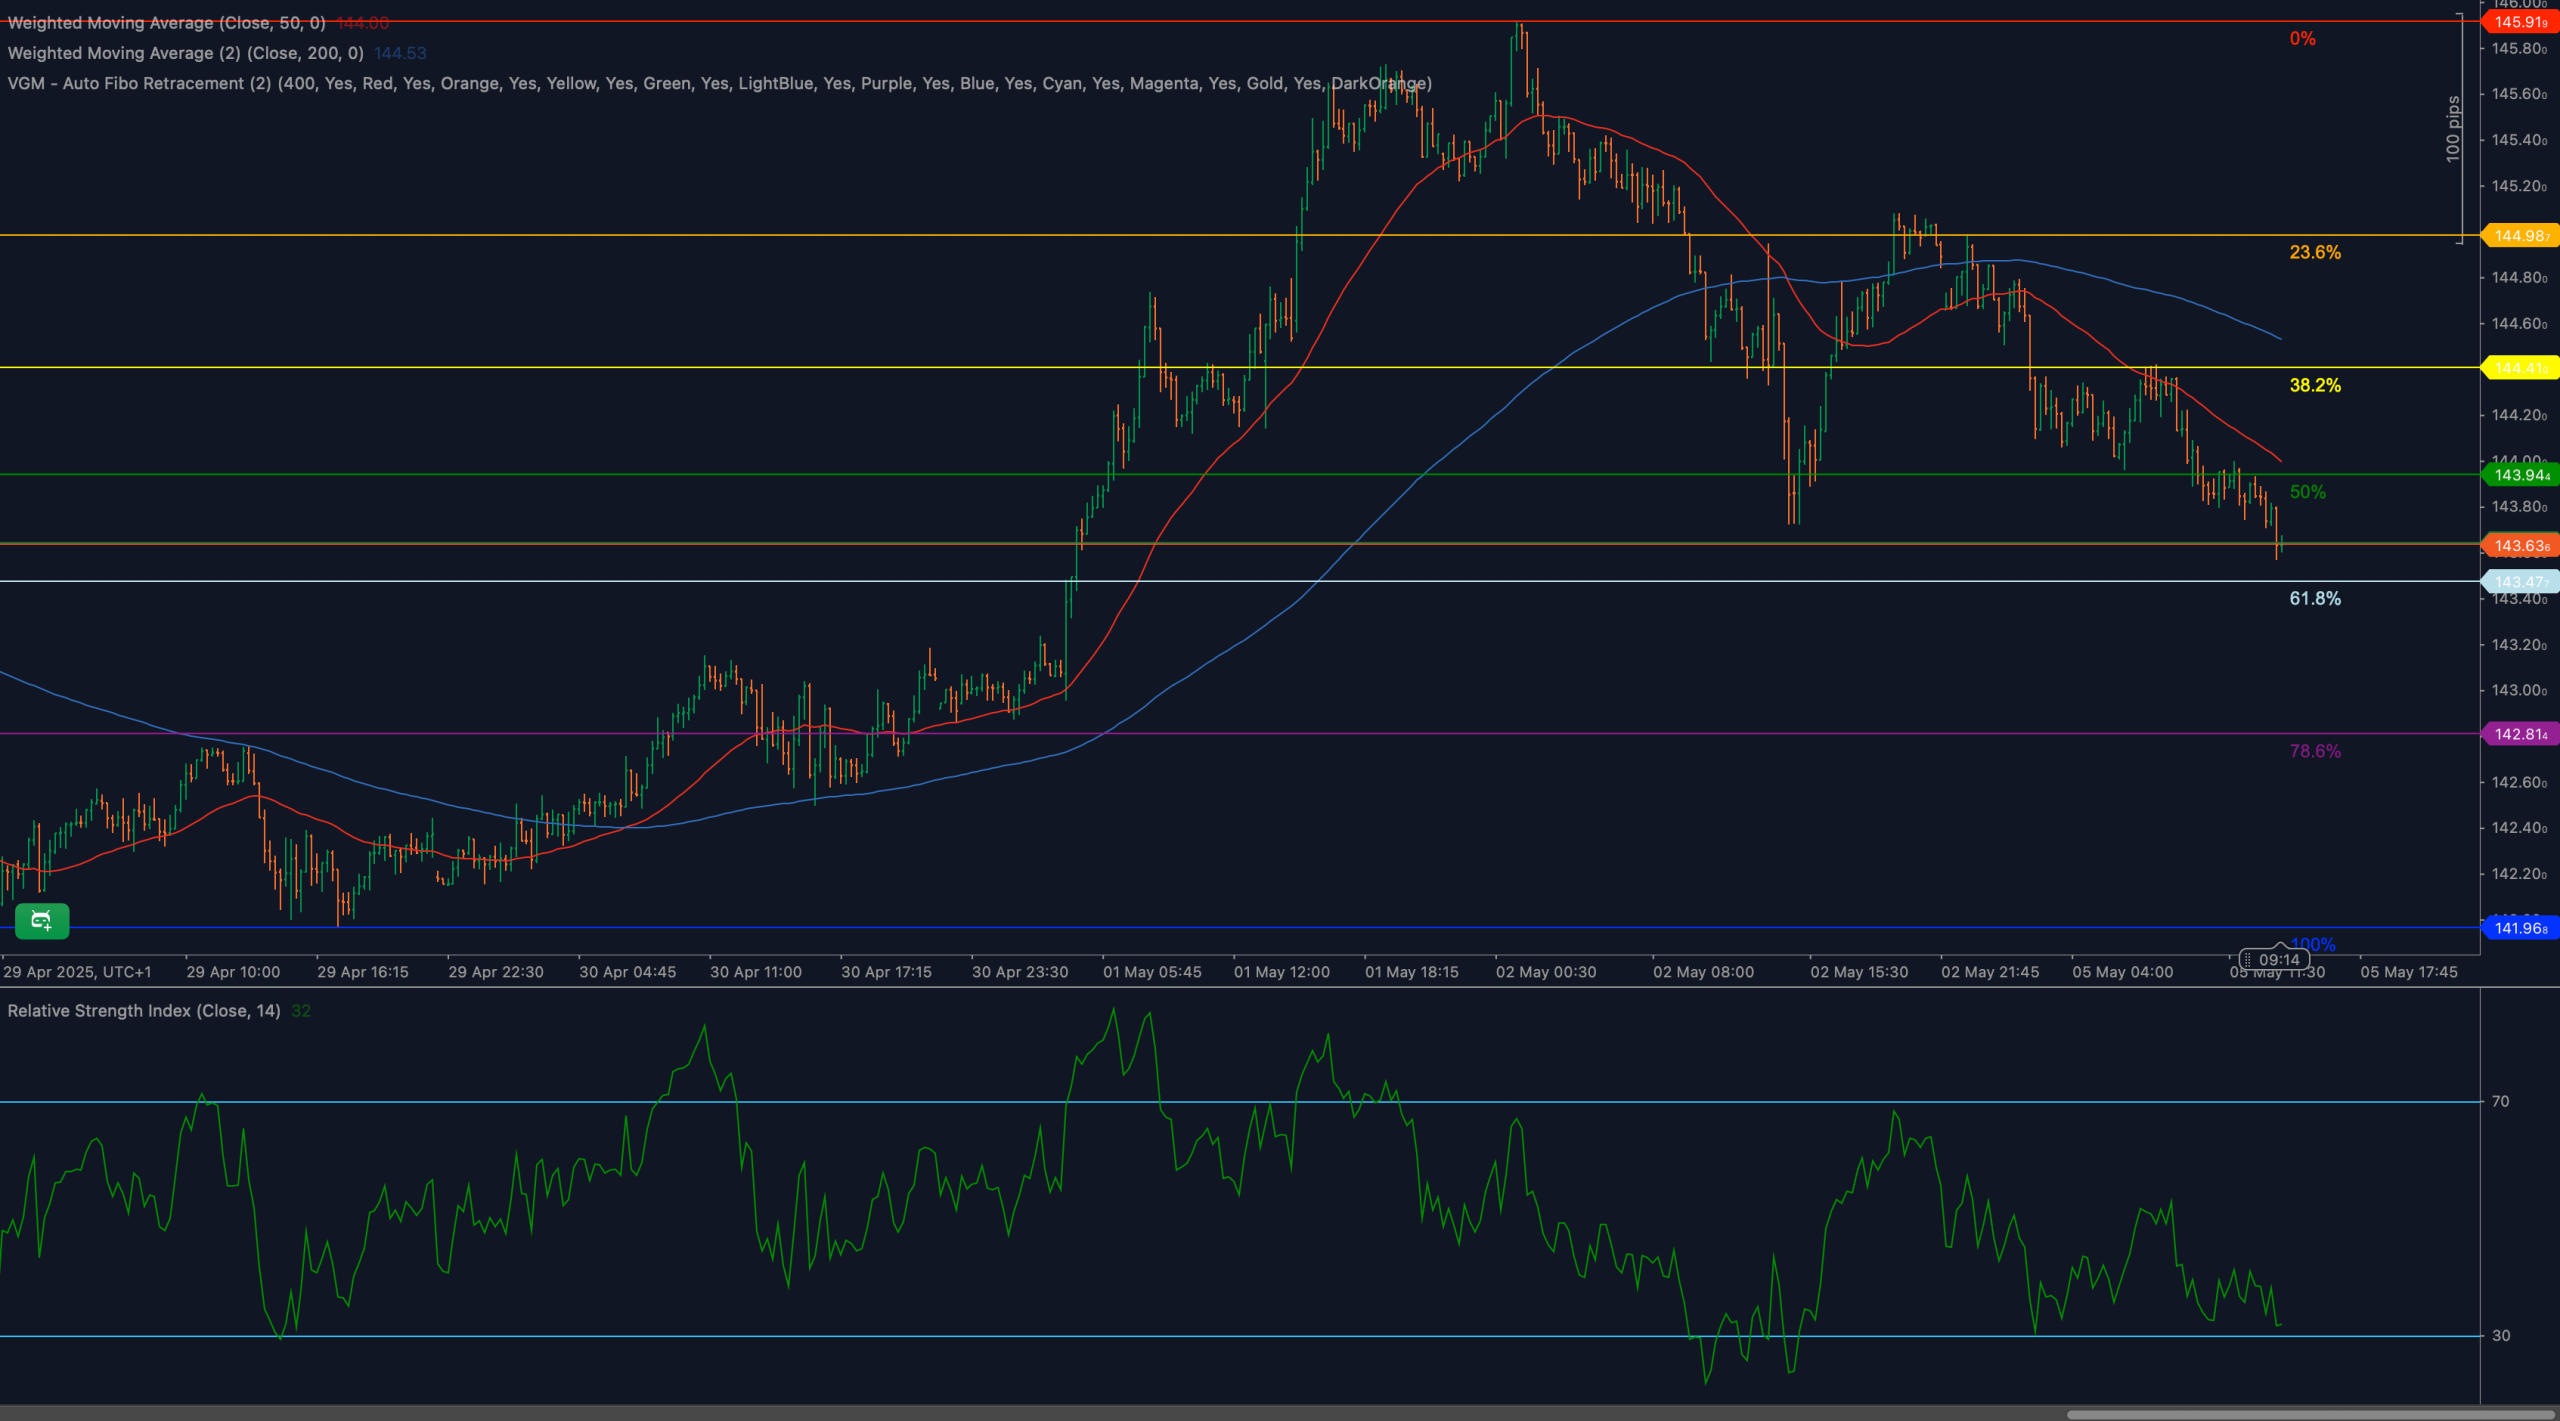Click the green add-robot button on the chart
The height and width of the screenshot is (1421, 2560).
pos(42,921)
